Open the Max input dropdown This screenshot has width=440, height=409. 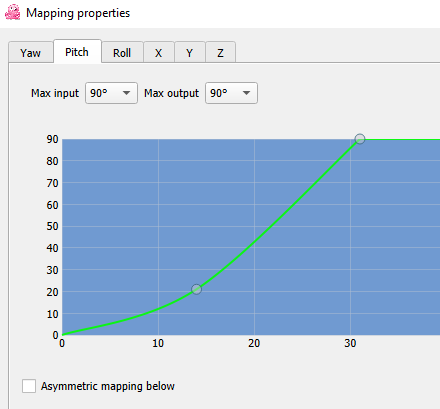pyautogui.click(x=111, y=93)
